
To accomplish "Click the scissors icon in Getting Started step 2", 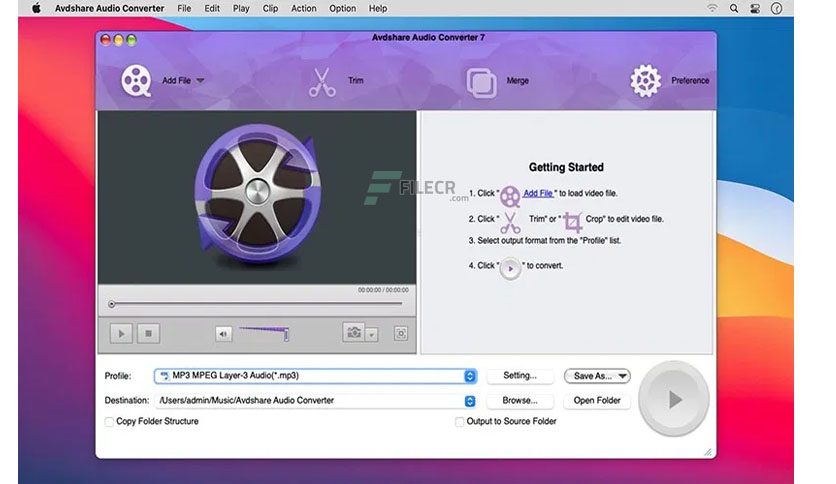I will (x=510, y=223).
